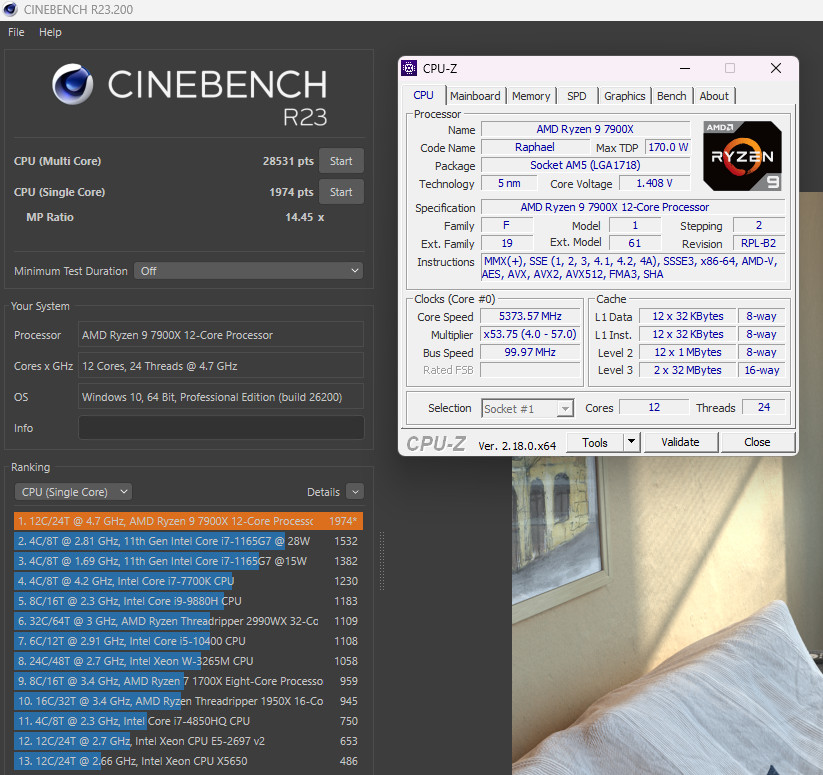Start the CPU Single Core test
823x775 pixels.
tap(341, 192)
